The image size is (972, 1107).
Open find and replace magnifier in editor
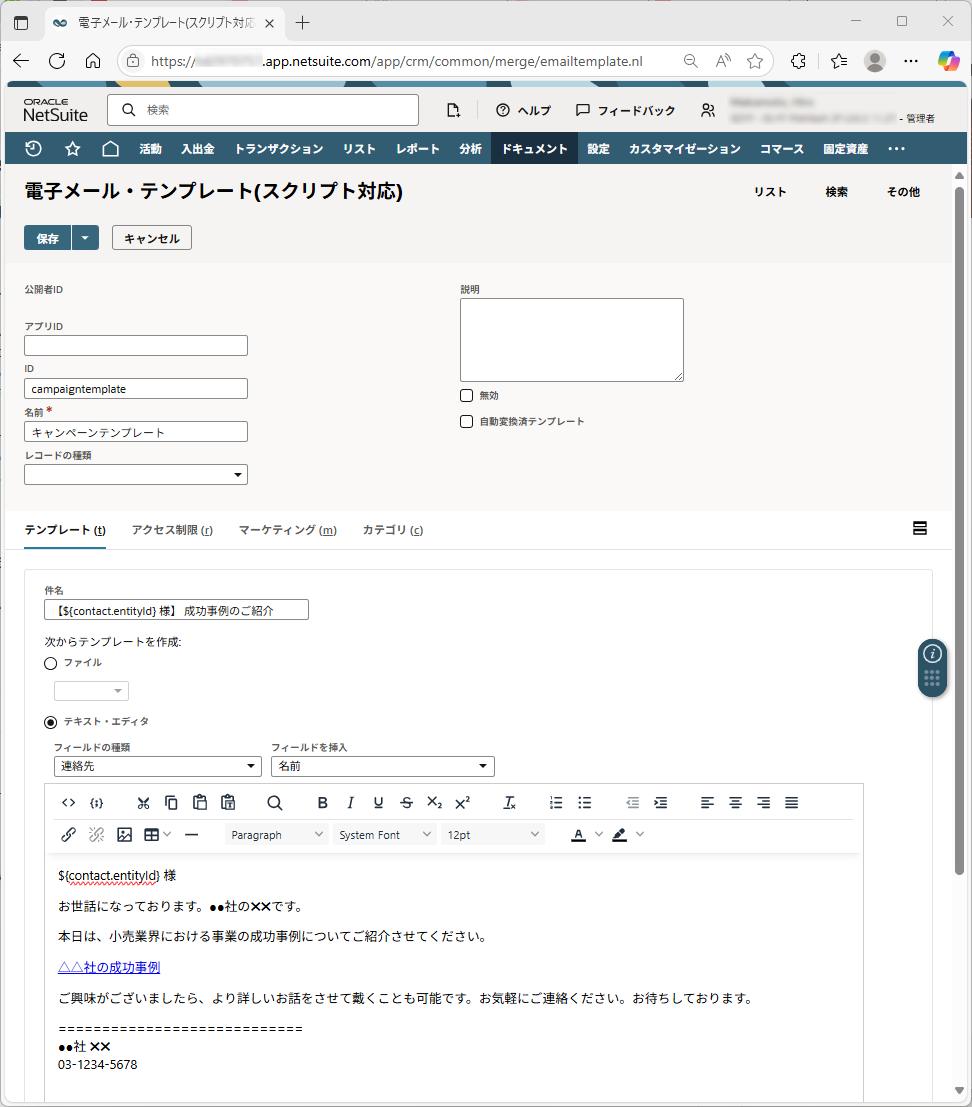[x=275, y=803]
